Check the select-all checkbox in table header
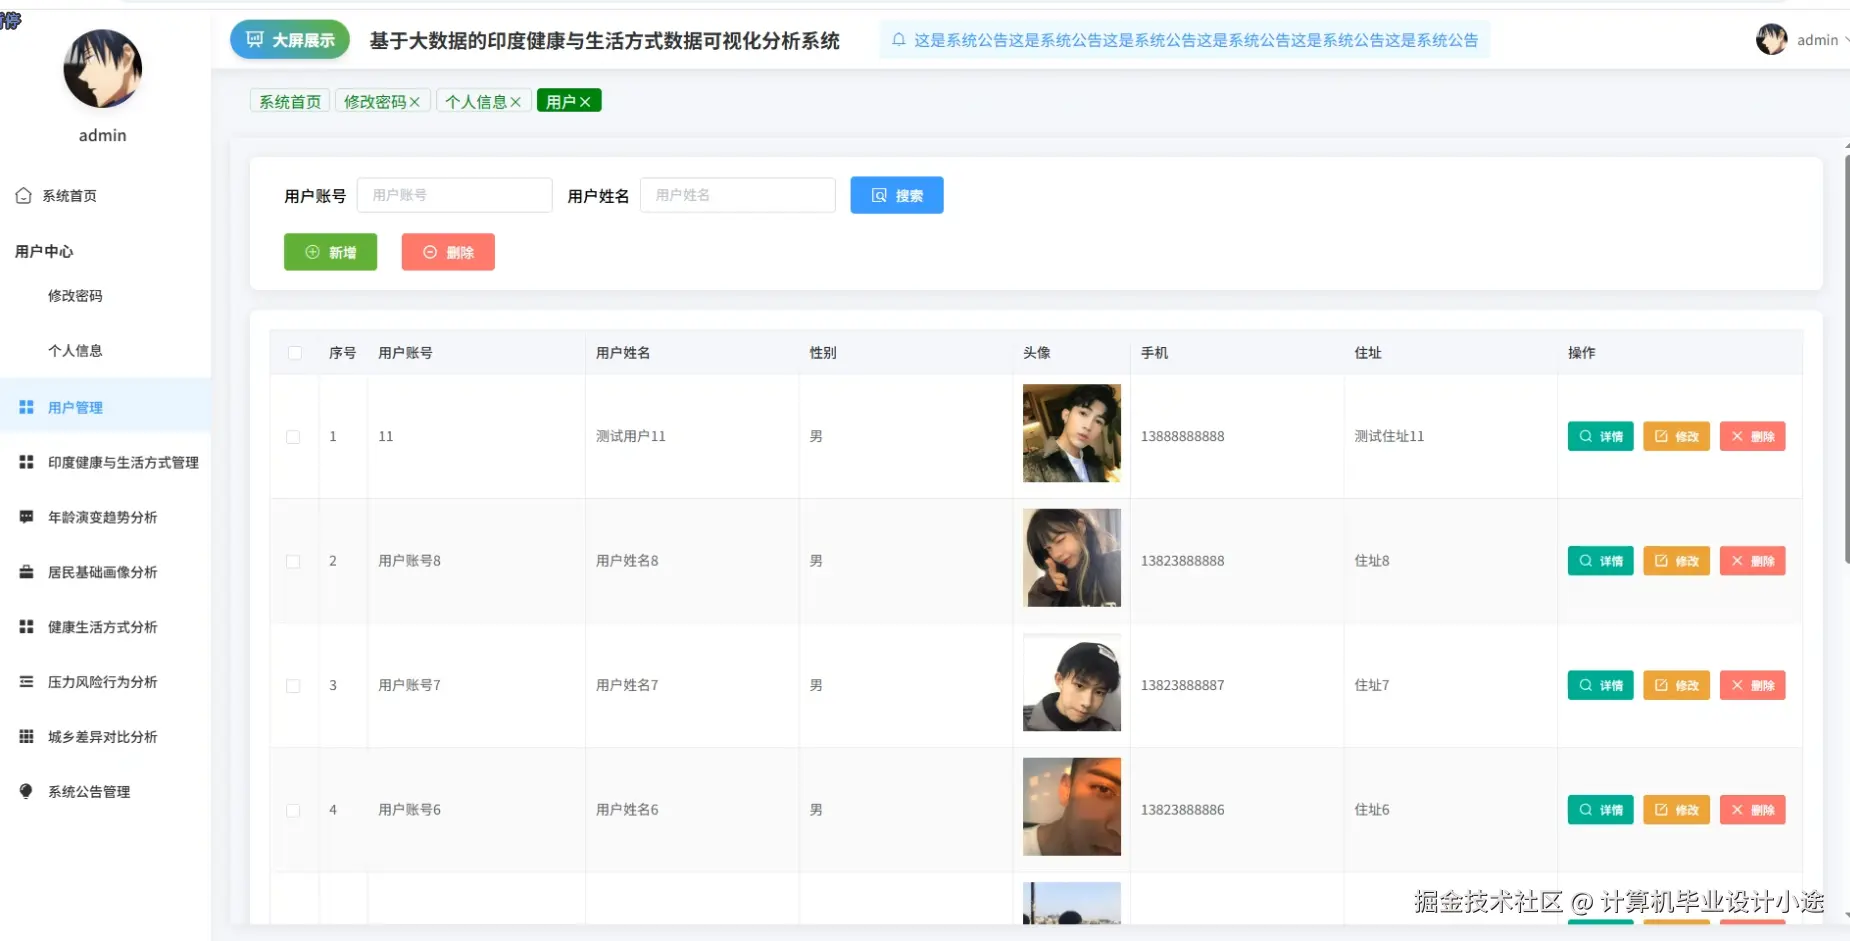This screenshot has height=941, width=1850. pyautogui.click(x=295, y=353)
